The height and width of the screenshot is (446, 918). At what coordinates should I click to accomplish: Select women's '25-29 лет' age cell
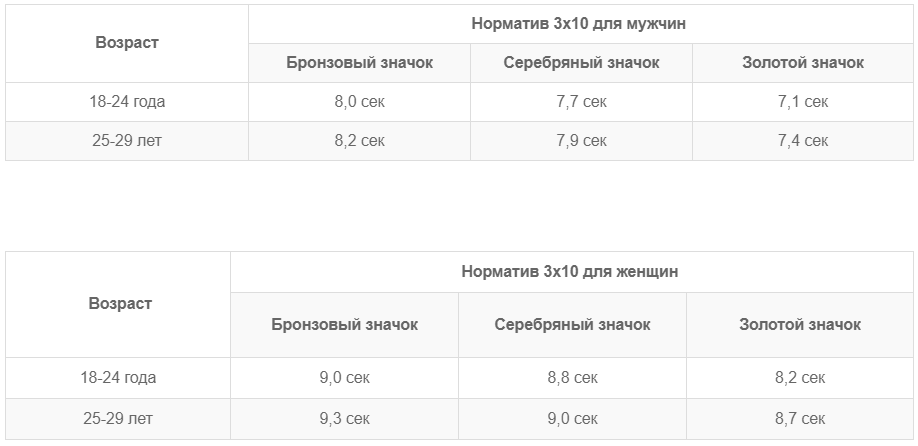tap(118, 419)
